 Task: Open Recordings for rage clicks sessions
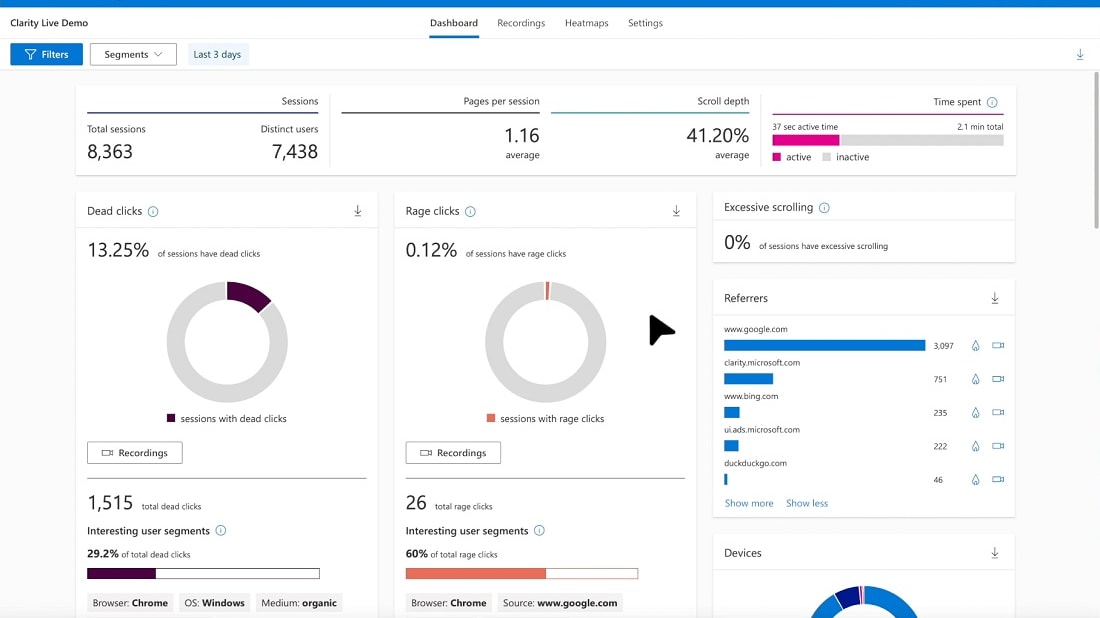[x=453, y=452]
